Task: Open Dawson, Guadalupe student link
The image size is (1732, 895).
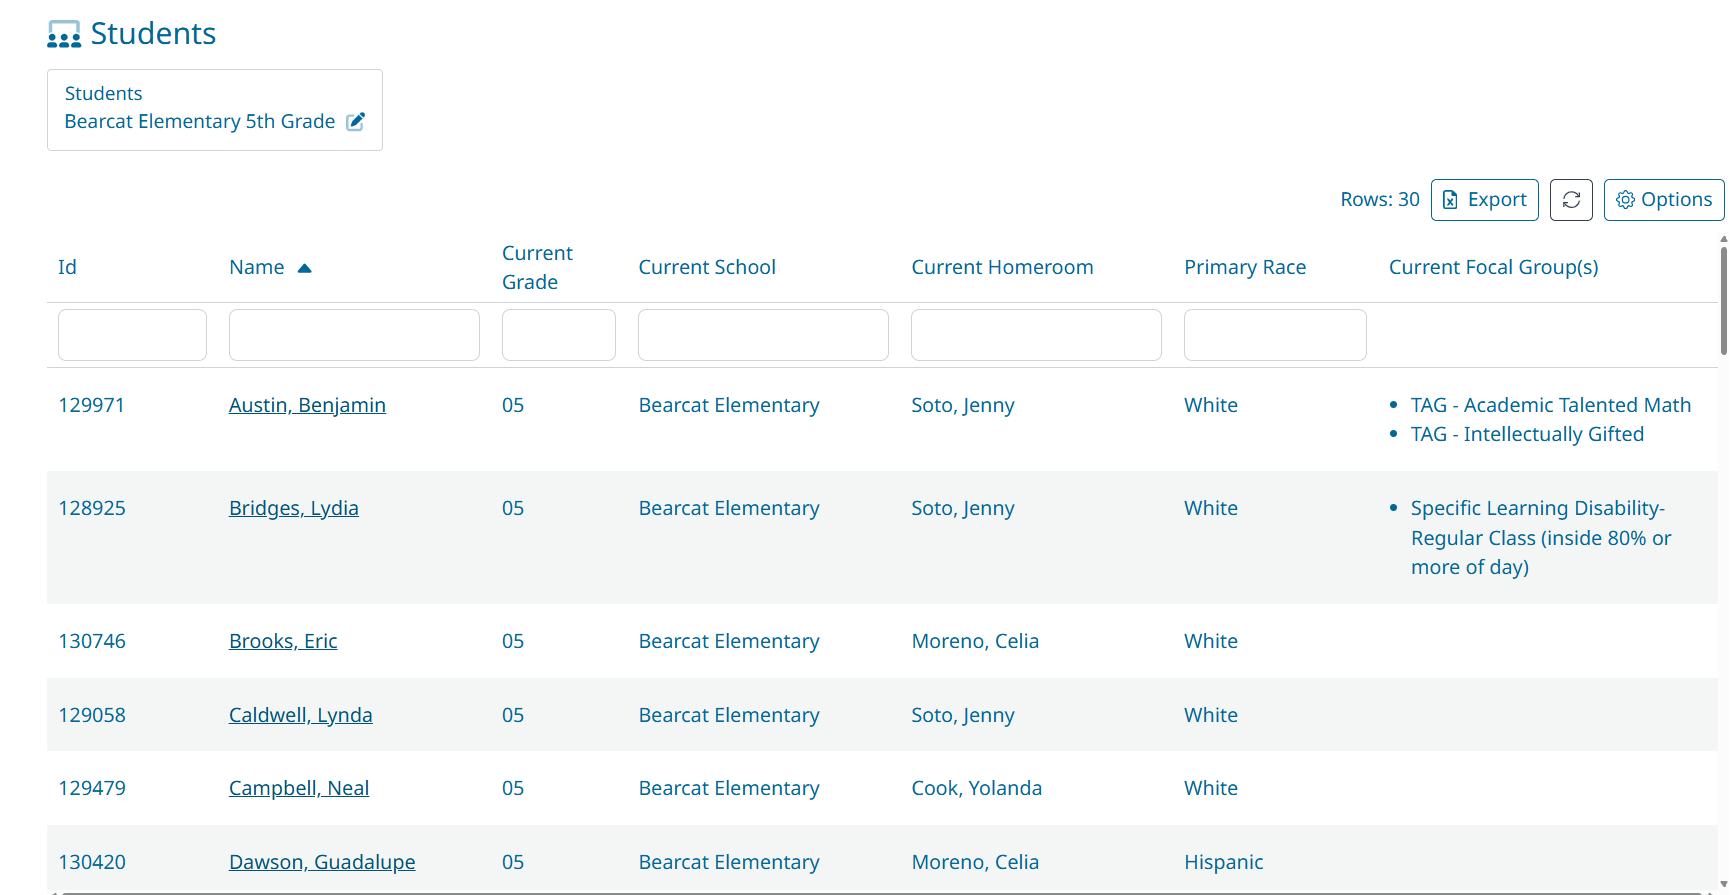Action: (x=321, y=862)
